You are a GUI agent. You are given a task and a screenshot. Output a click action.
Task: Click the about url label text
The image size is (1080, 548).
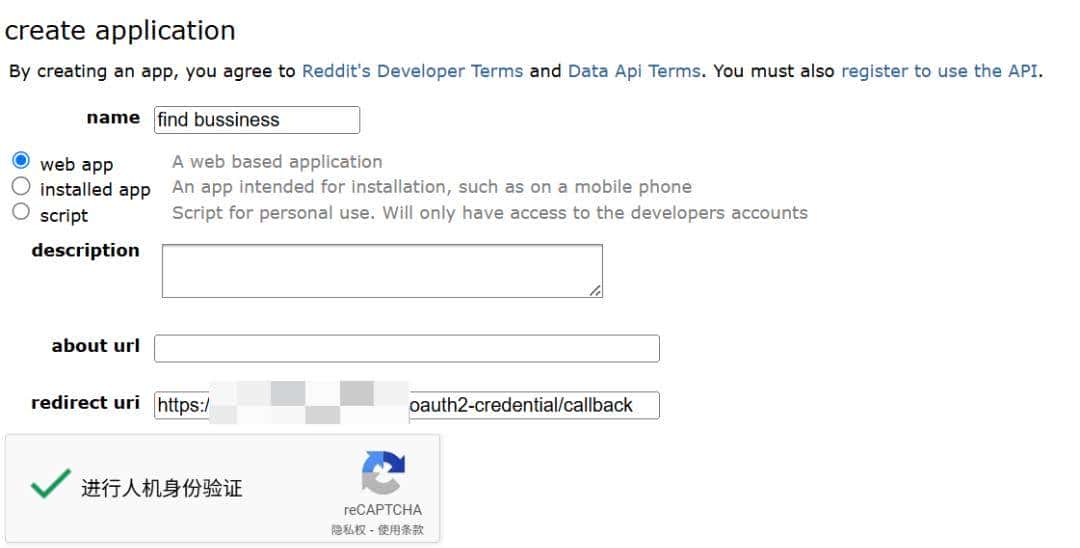pos(95,346)
